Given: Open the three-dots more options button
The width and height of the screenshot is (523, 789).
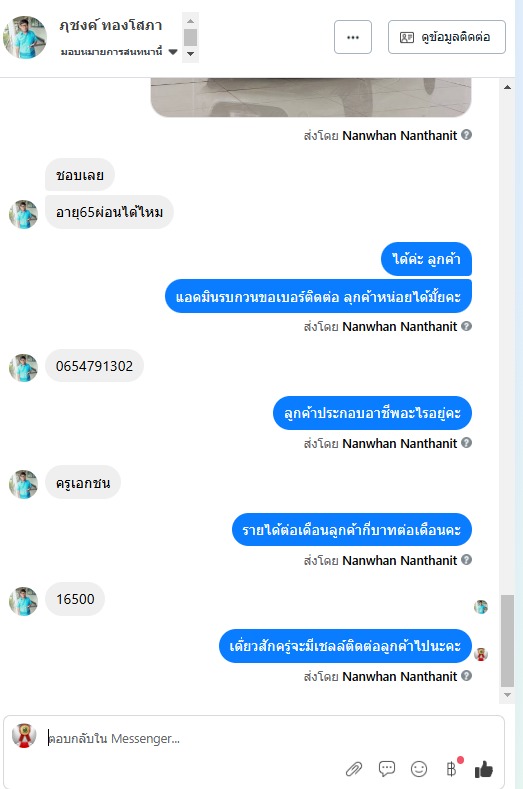Looking at the screenshot, I should coord(353,37).
